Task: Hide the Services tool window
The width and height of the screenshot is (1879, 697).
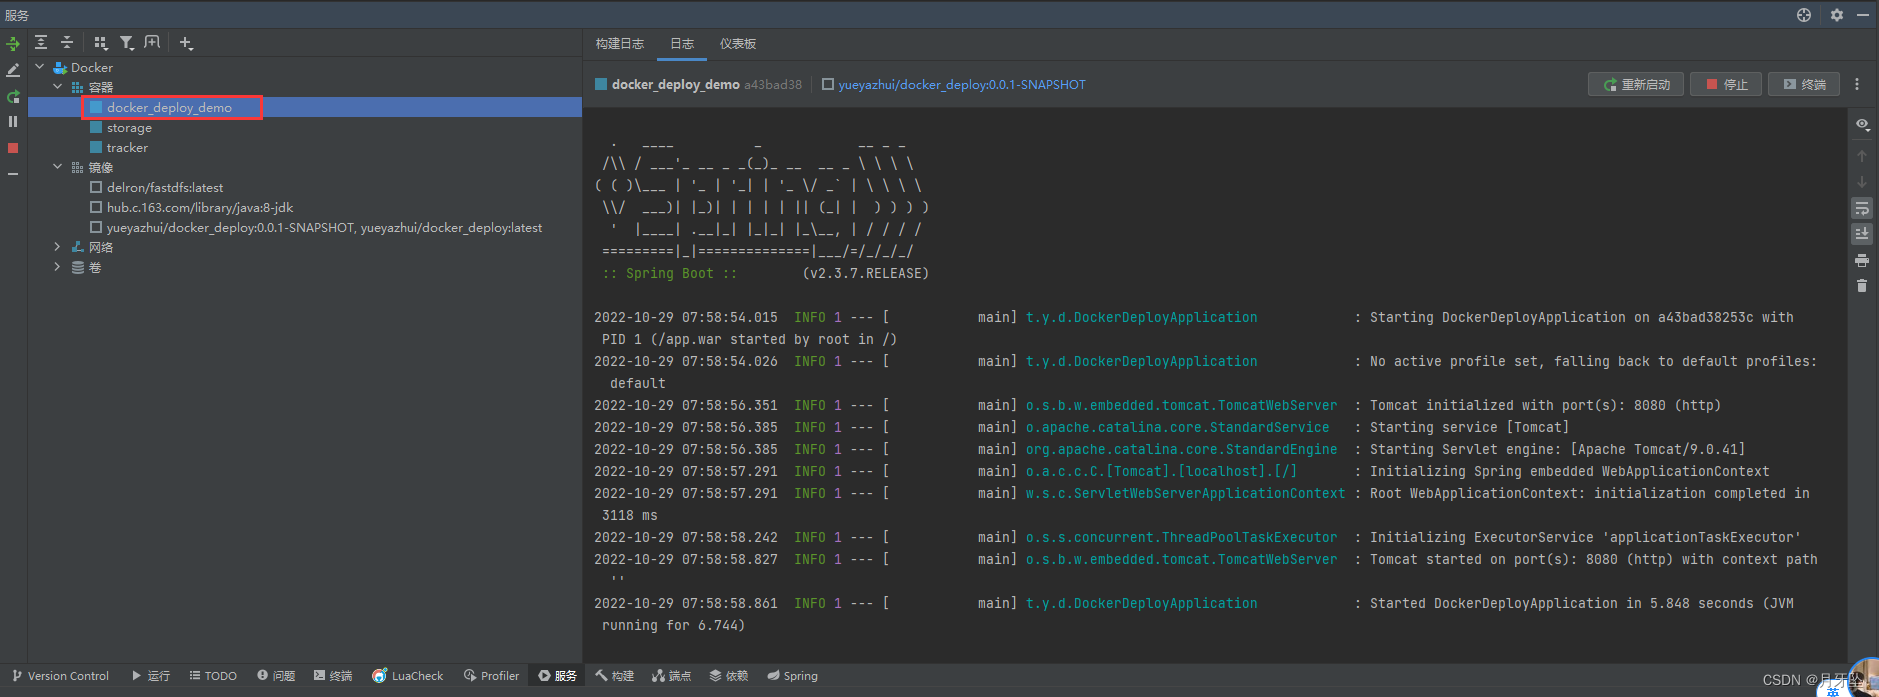Action: click(x=1863, y=15)
